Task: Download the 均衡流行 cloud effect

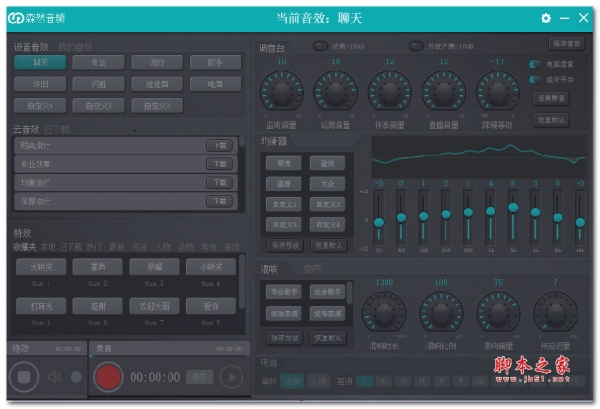Action: point(220,183)
